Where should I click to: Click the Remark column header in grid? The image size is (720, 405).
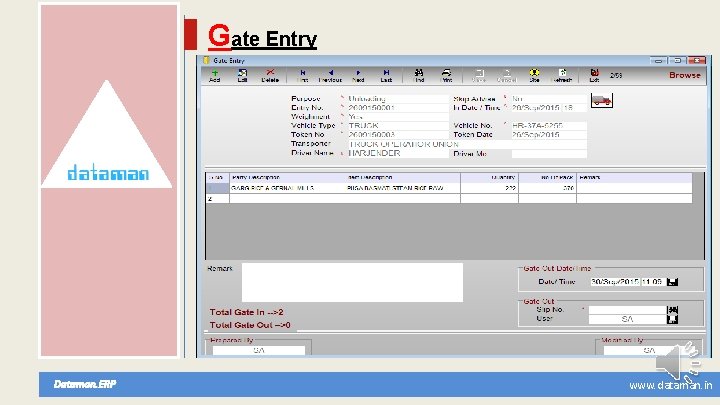(634, 177)
